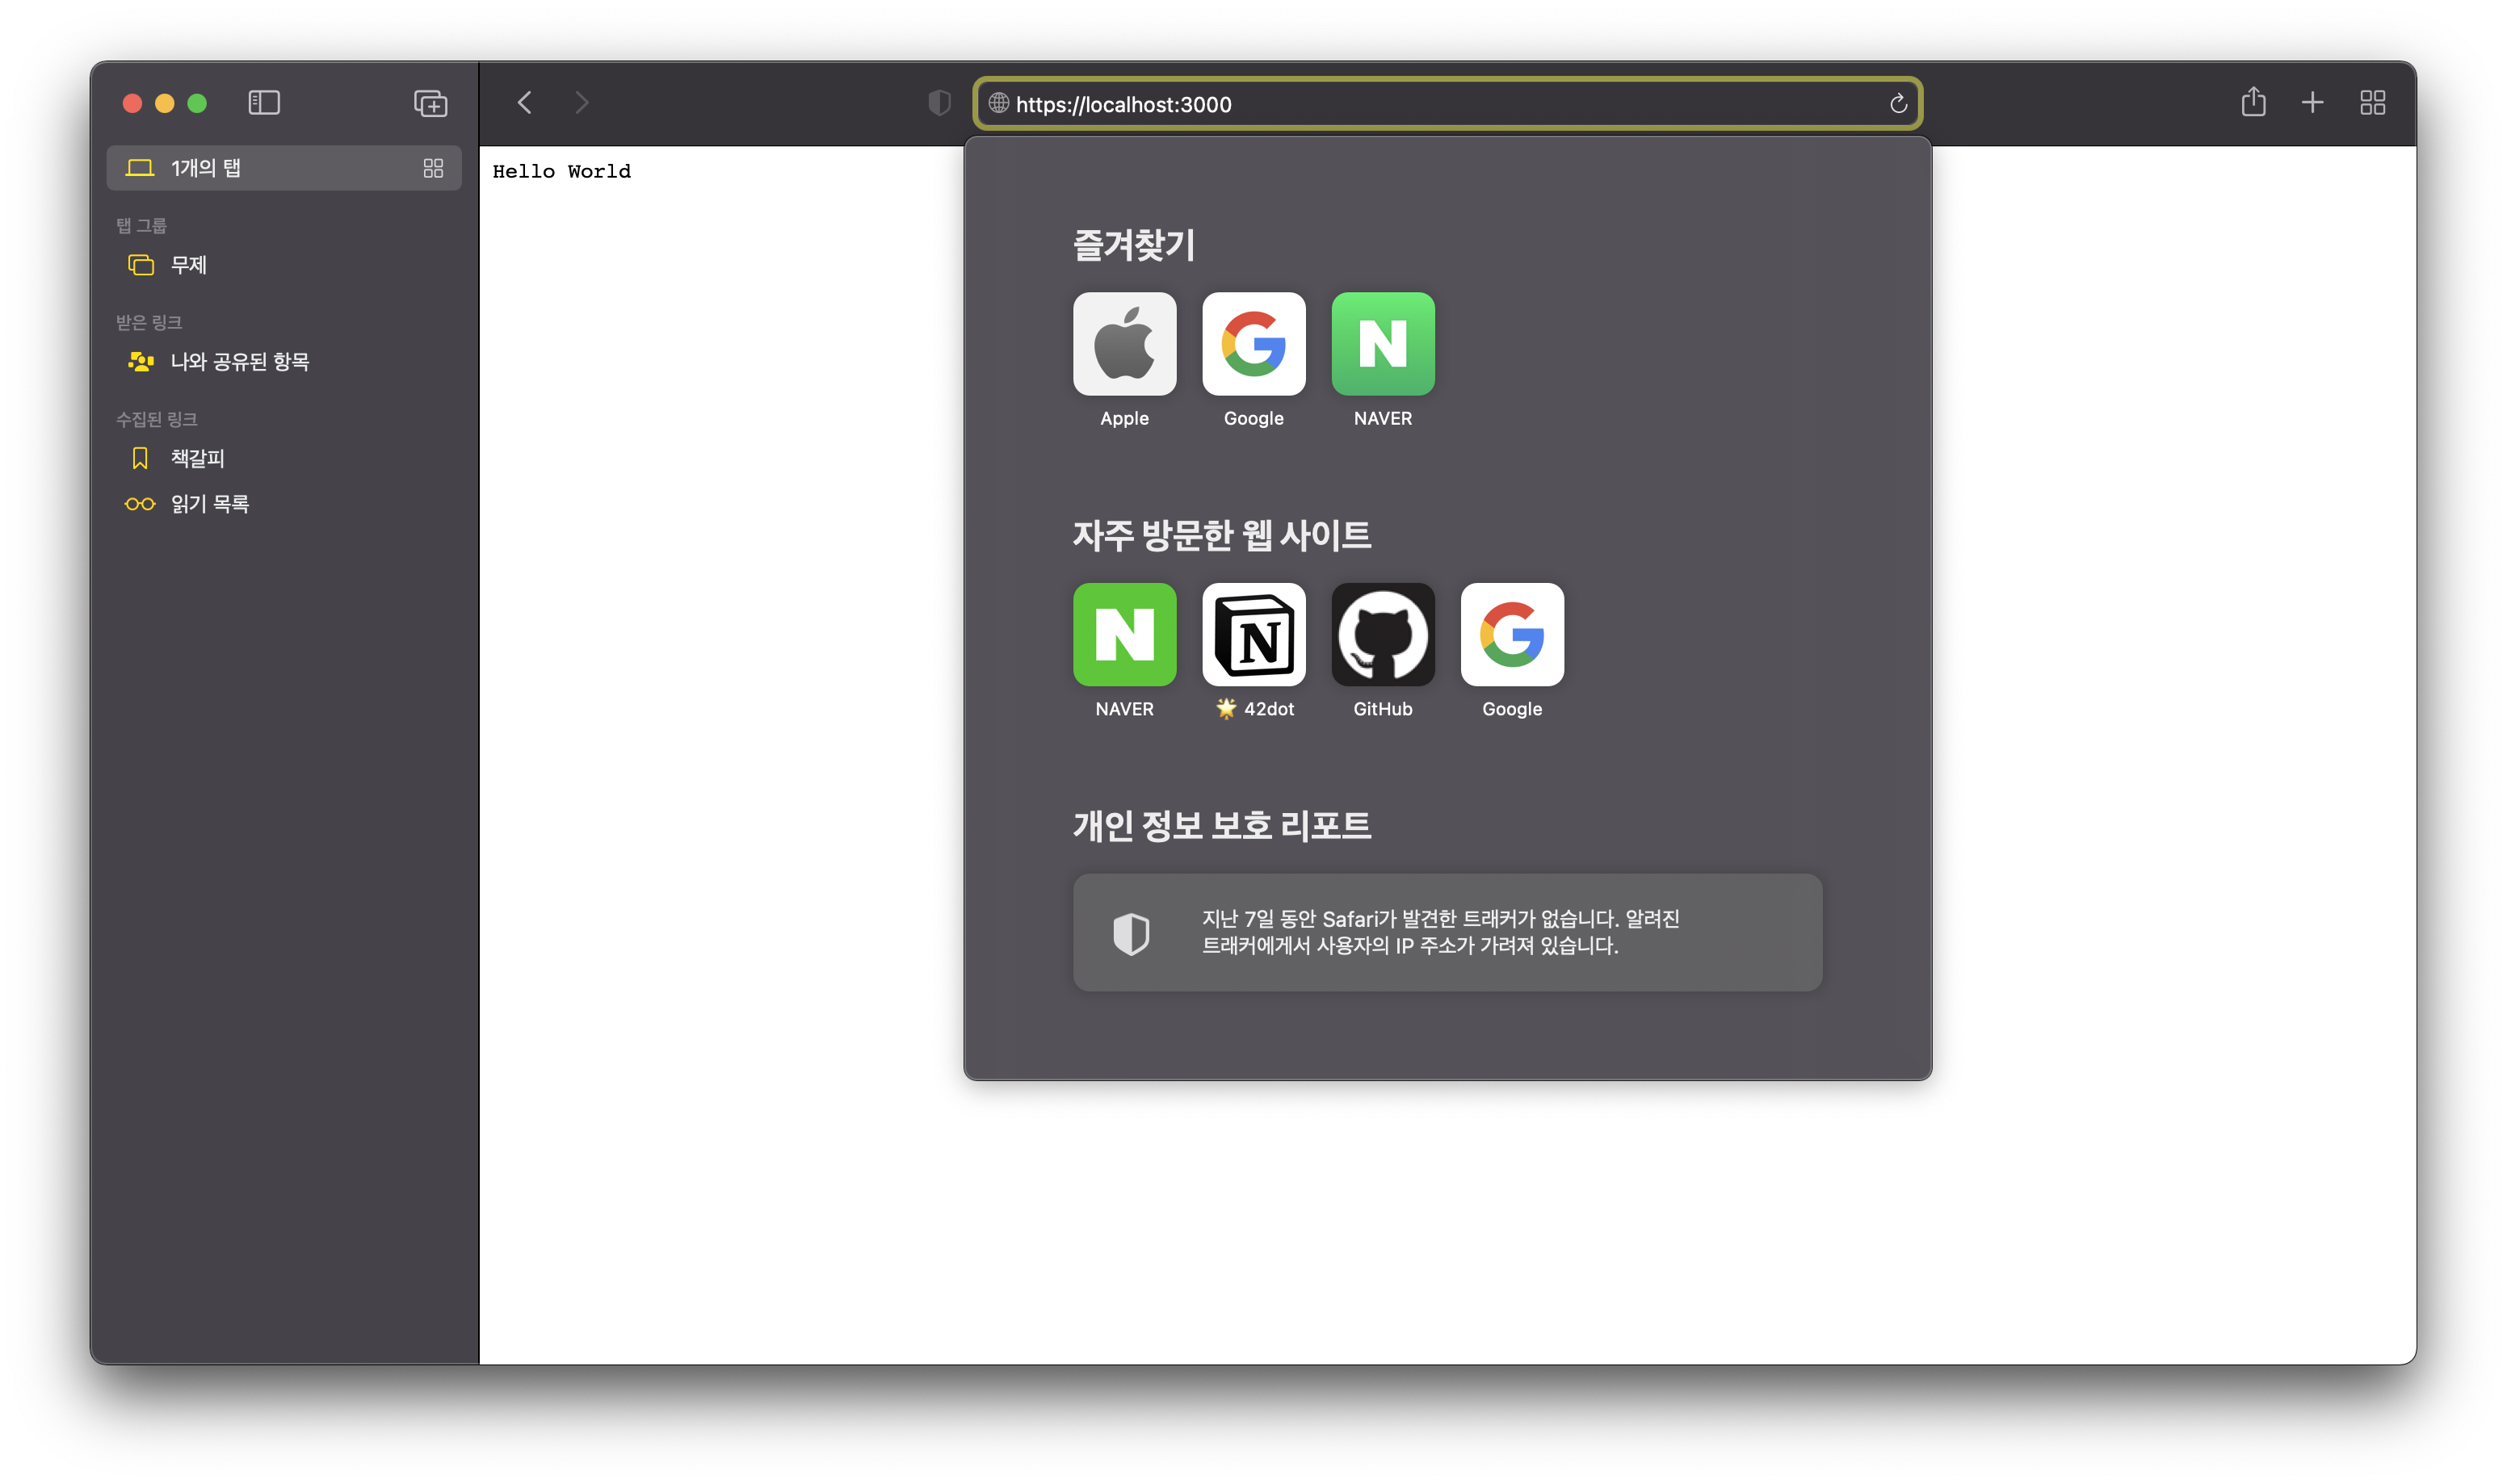Click the privacy report tracker card
This screenshot has width=2507, height=1484.
click(1446, 932)
